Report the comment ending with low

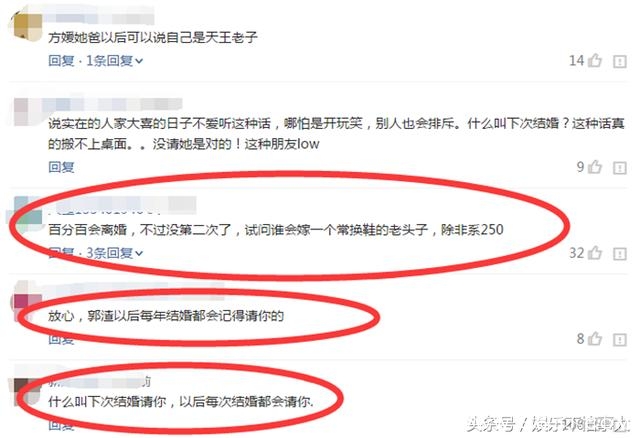coord(620,168)
